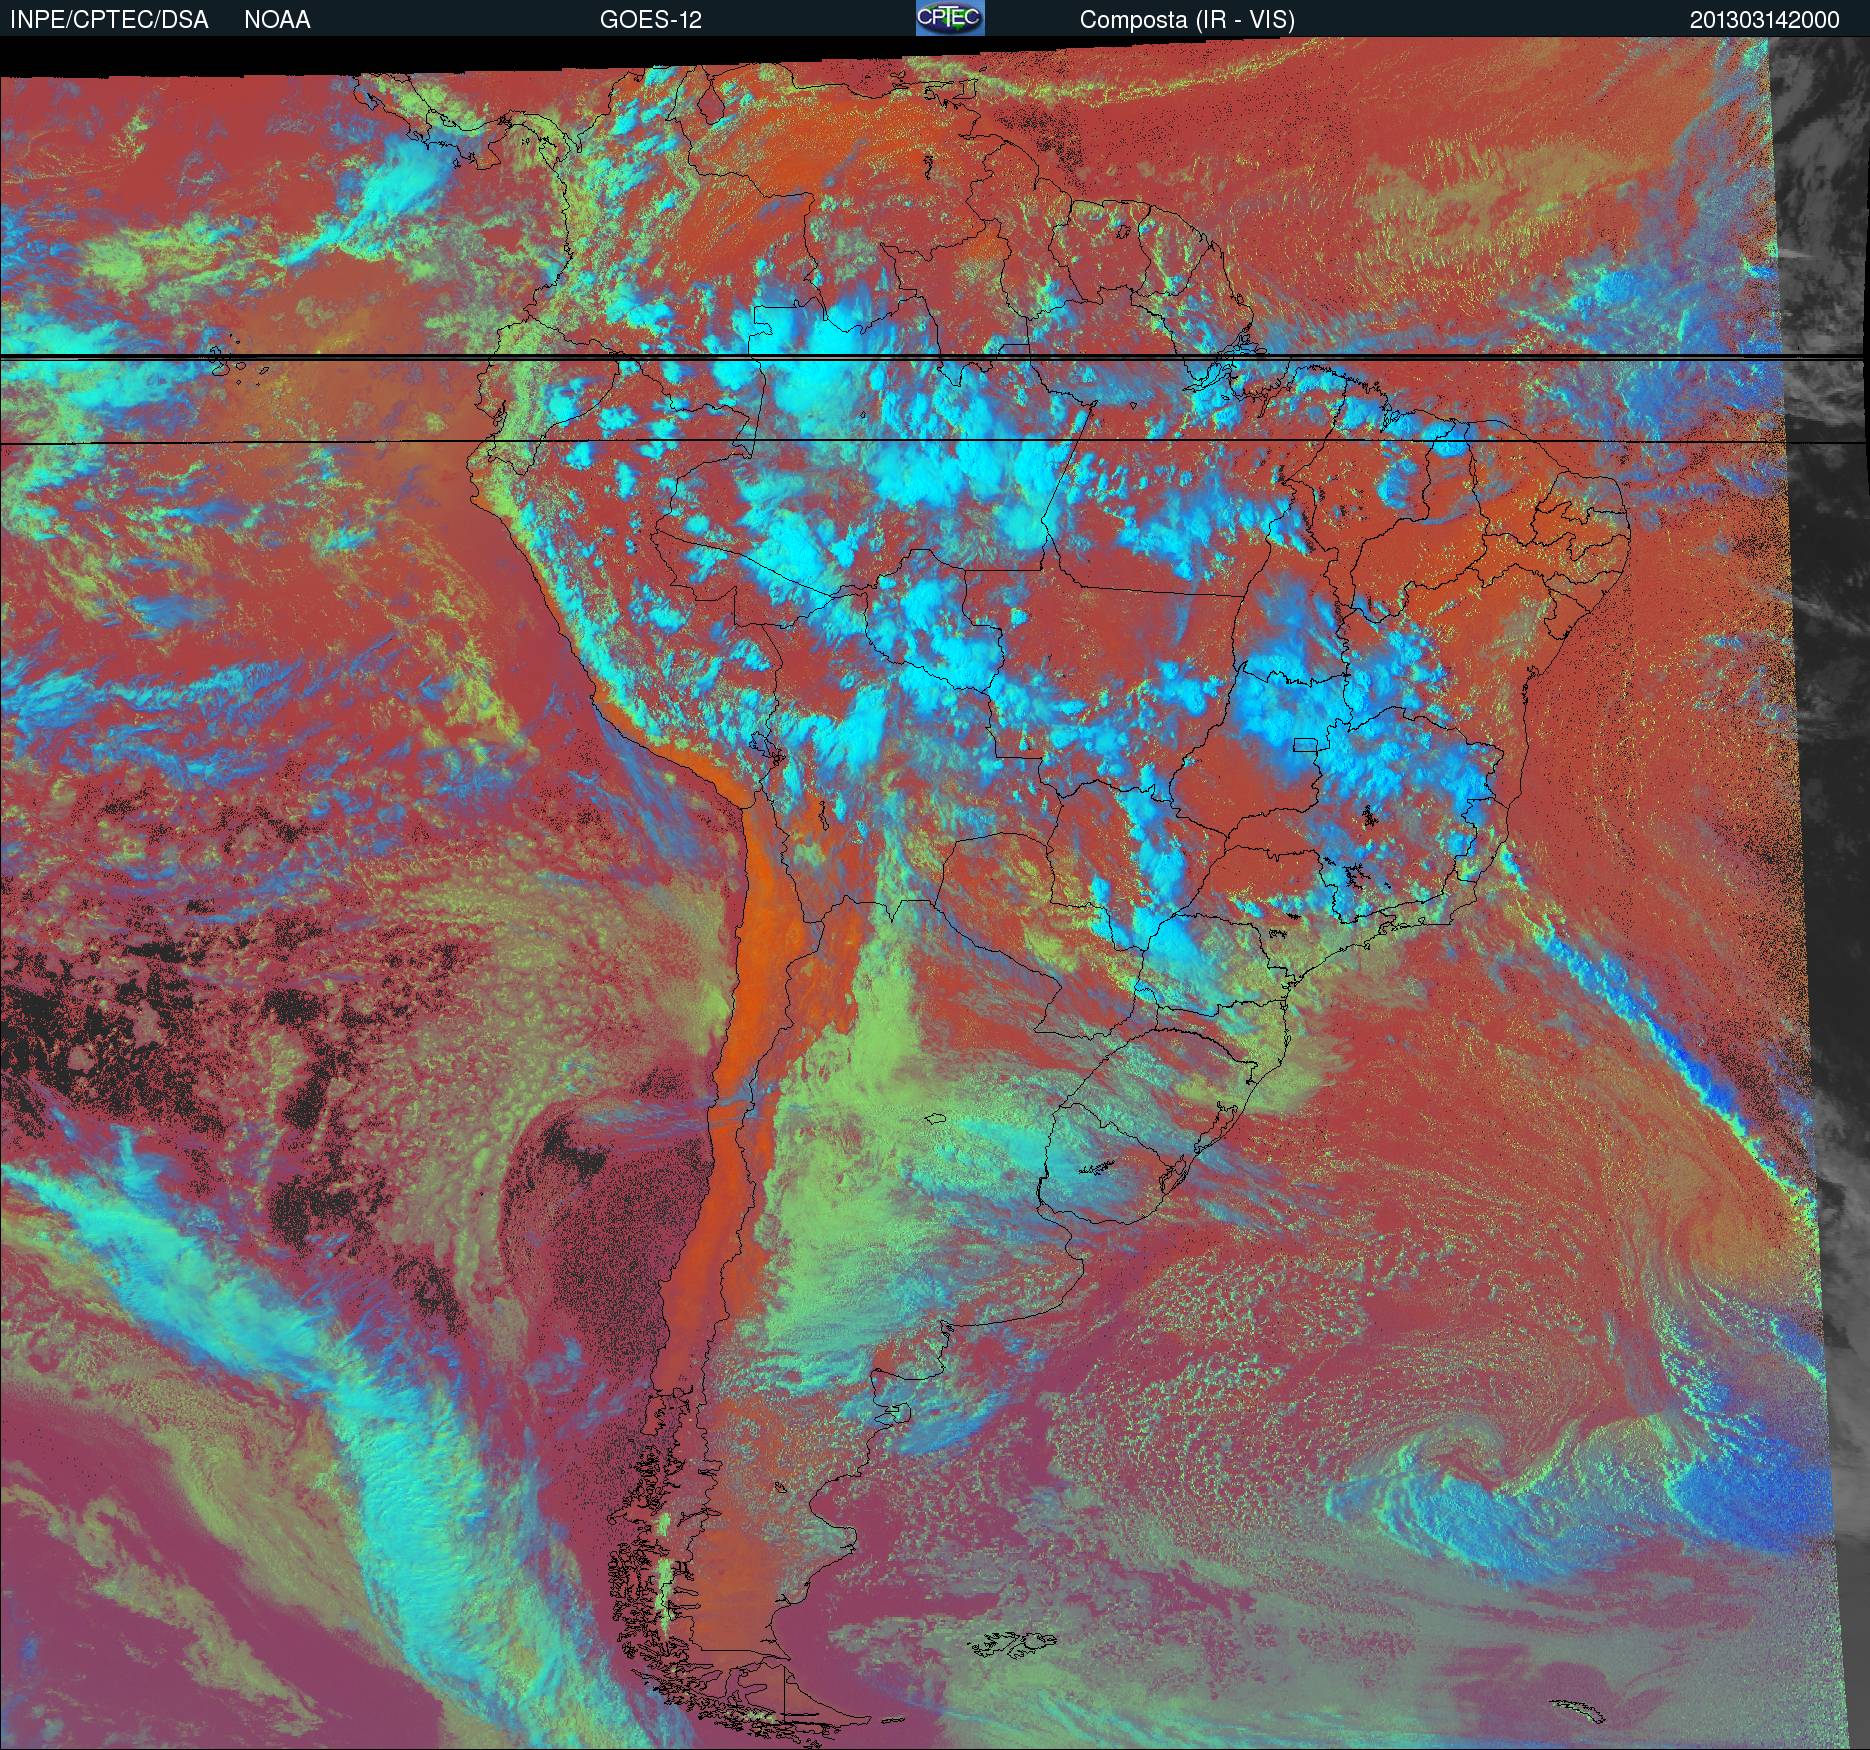Select the 201303142000 timestamp

(1764, 20)
